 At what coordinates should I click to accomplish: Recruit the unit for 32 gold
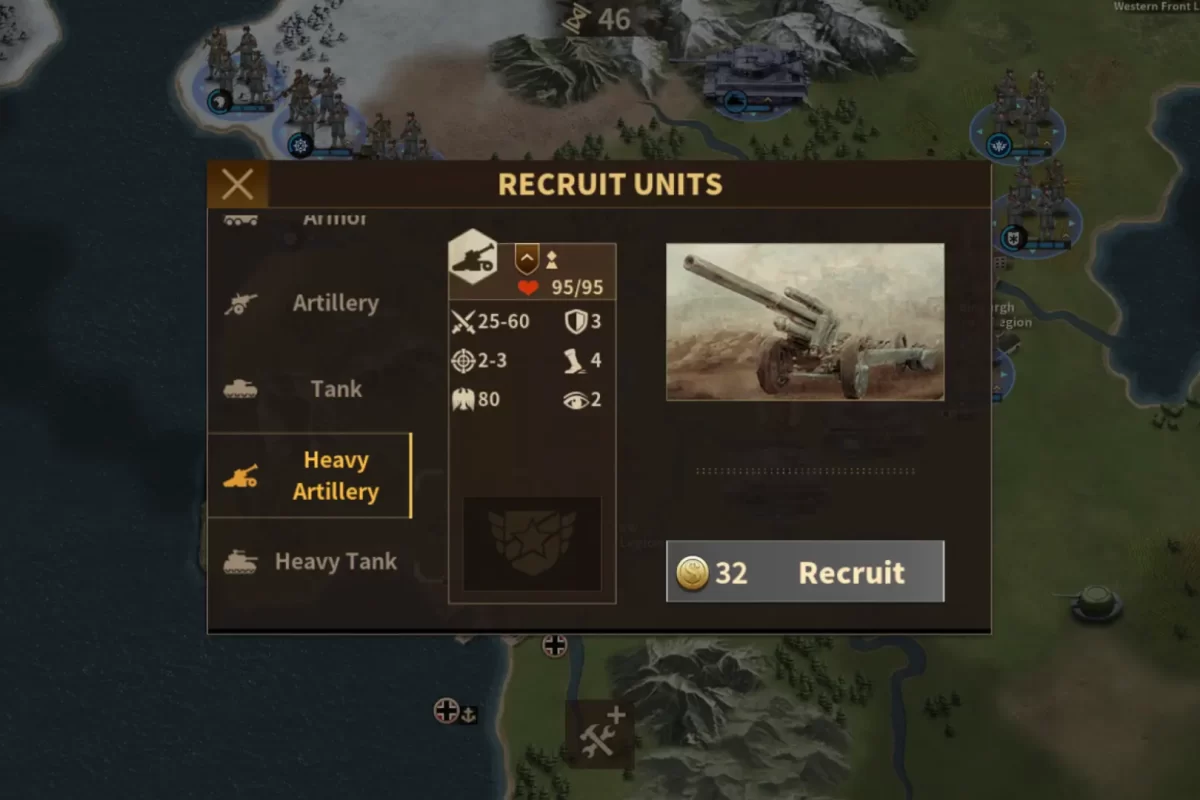805,572
